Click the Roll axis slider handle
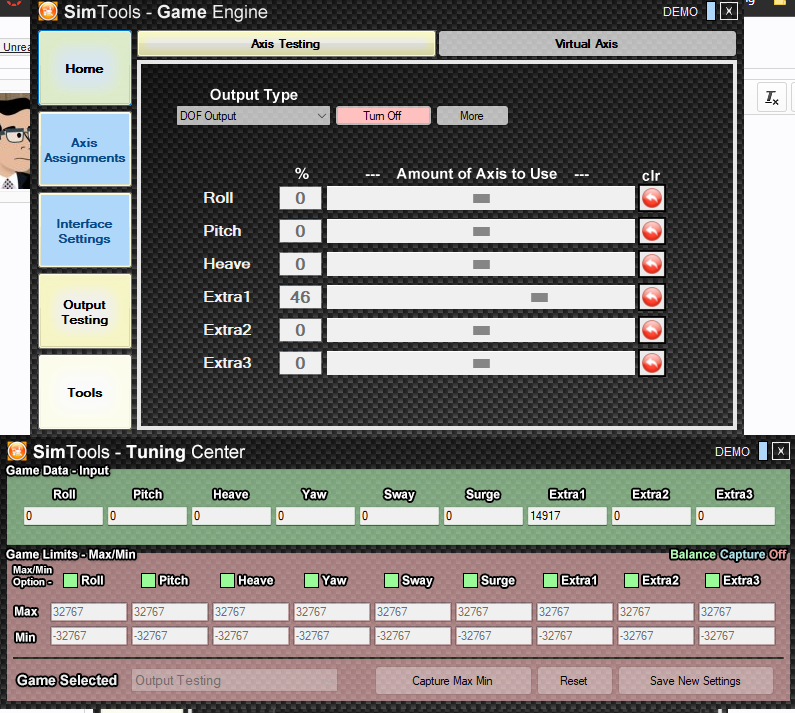 click(x=481, y=198)
